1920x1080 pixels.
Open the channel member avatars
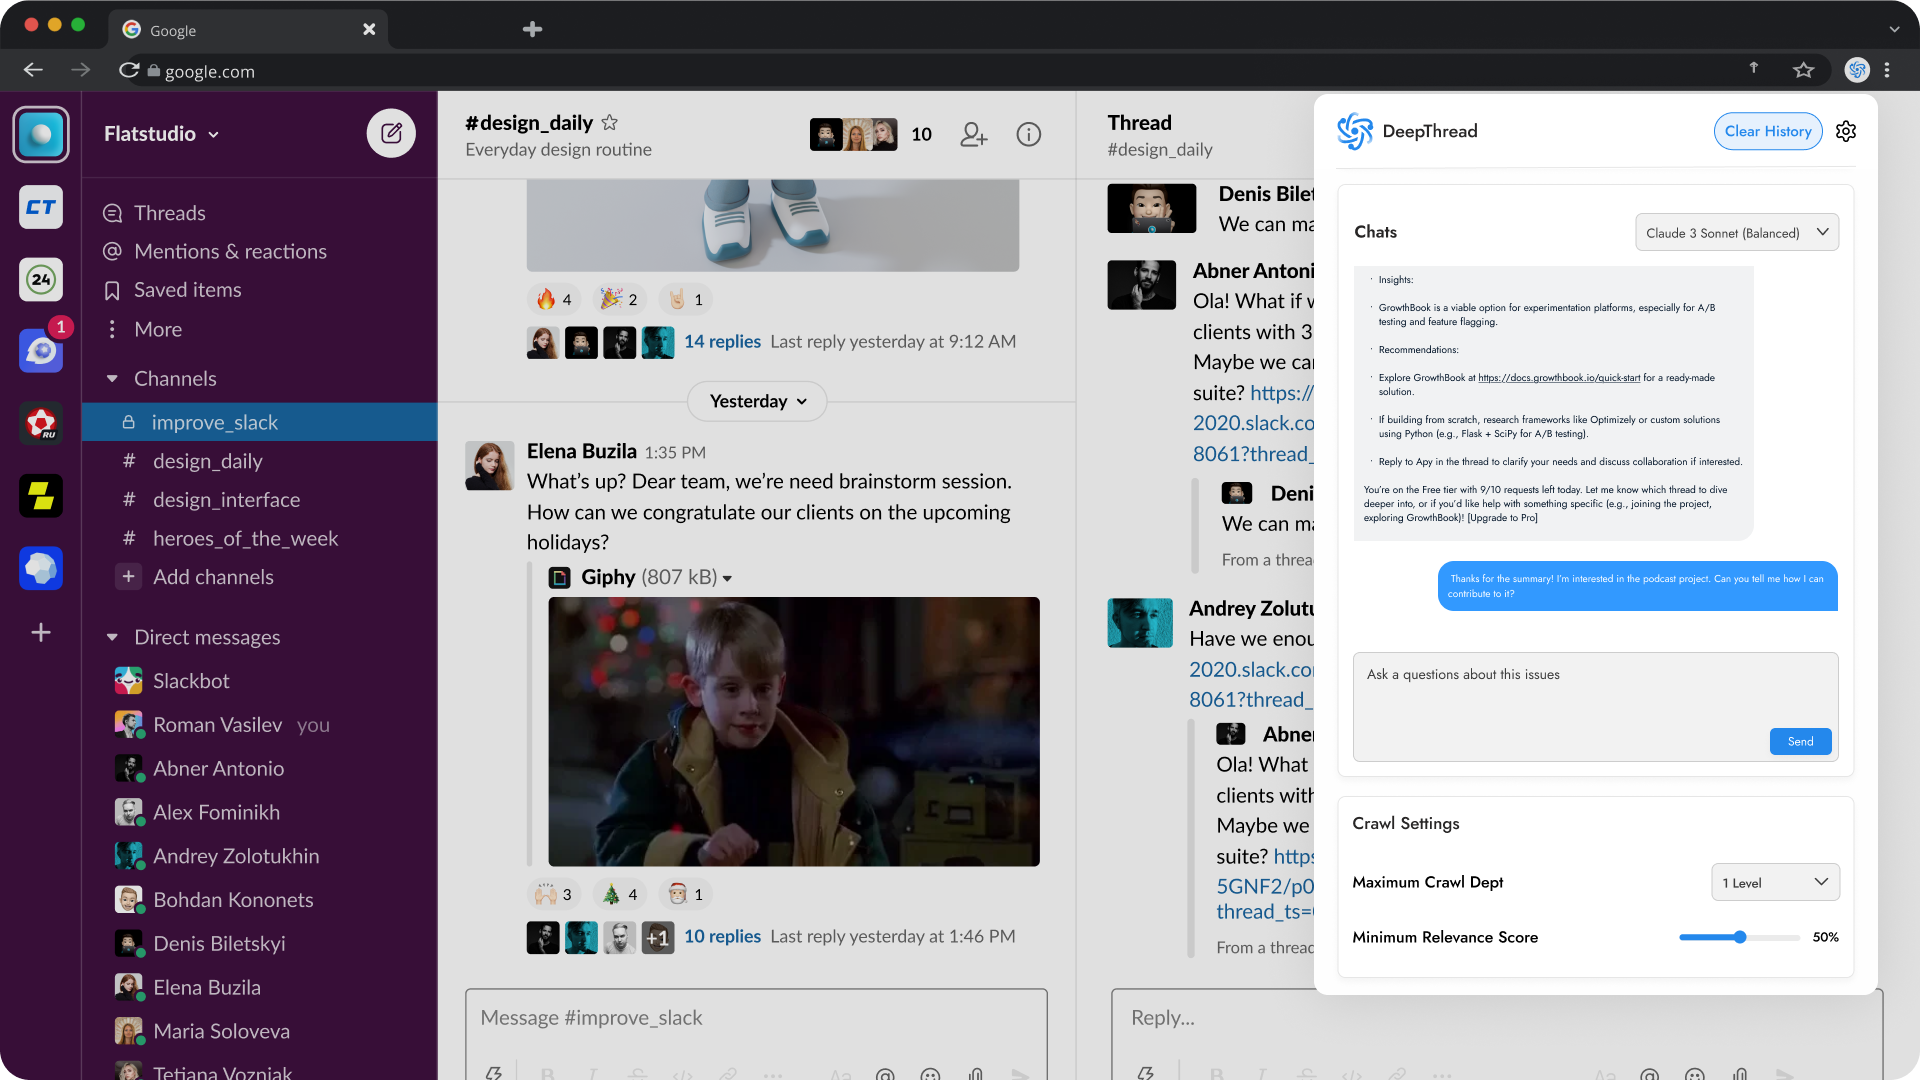[x=853, y=134]
